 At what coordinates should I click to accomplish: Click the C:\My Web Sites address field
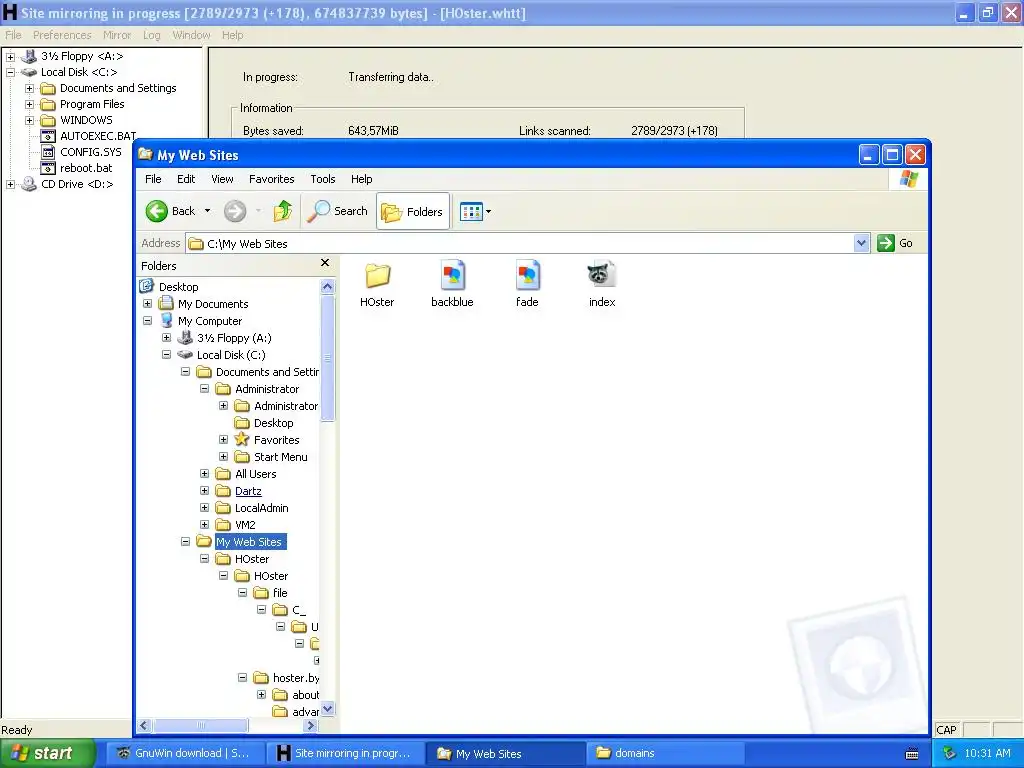pos(519,244)
